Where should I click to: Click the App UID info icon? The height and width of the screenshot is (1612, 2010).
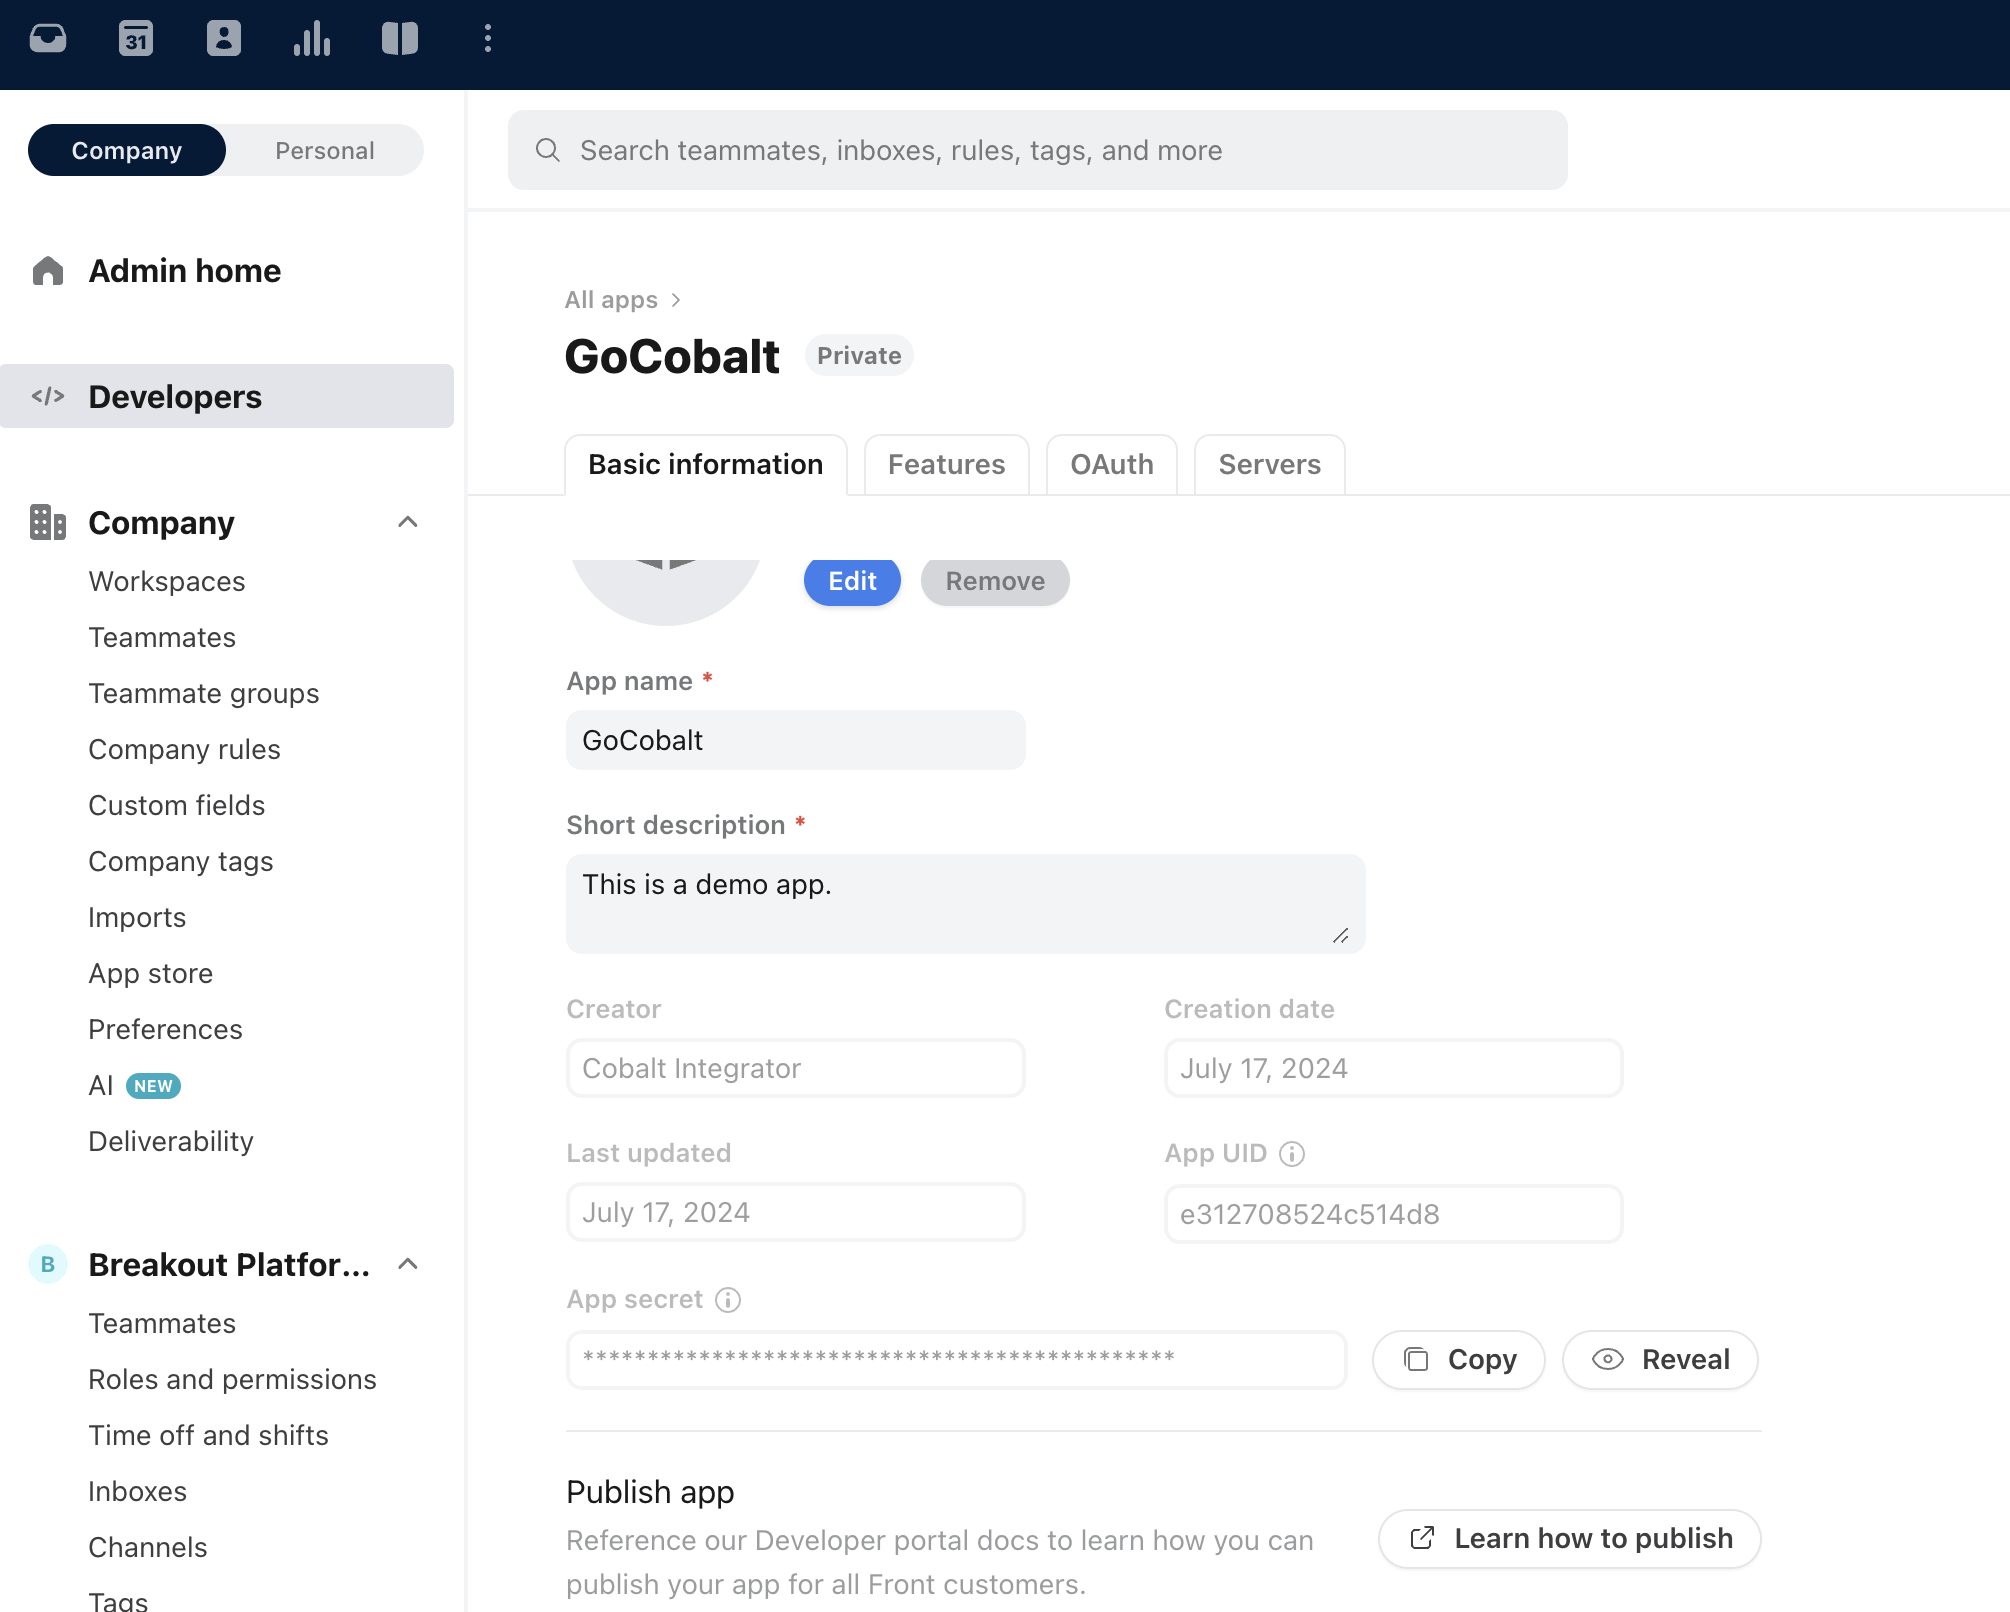coord(1292,1154)
